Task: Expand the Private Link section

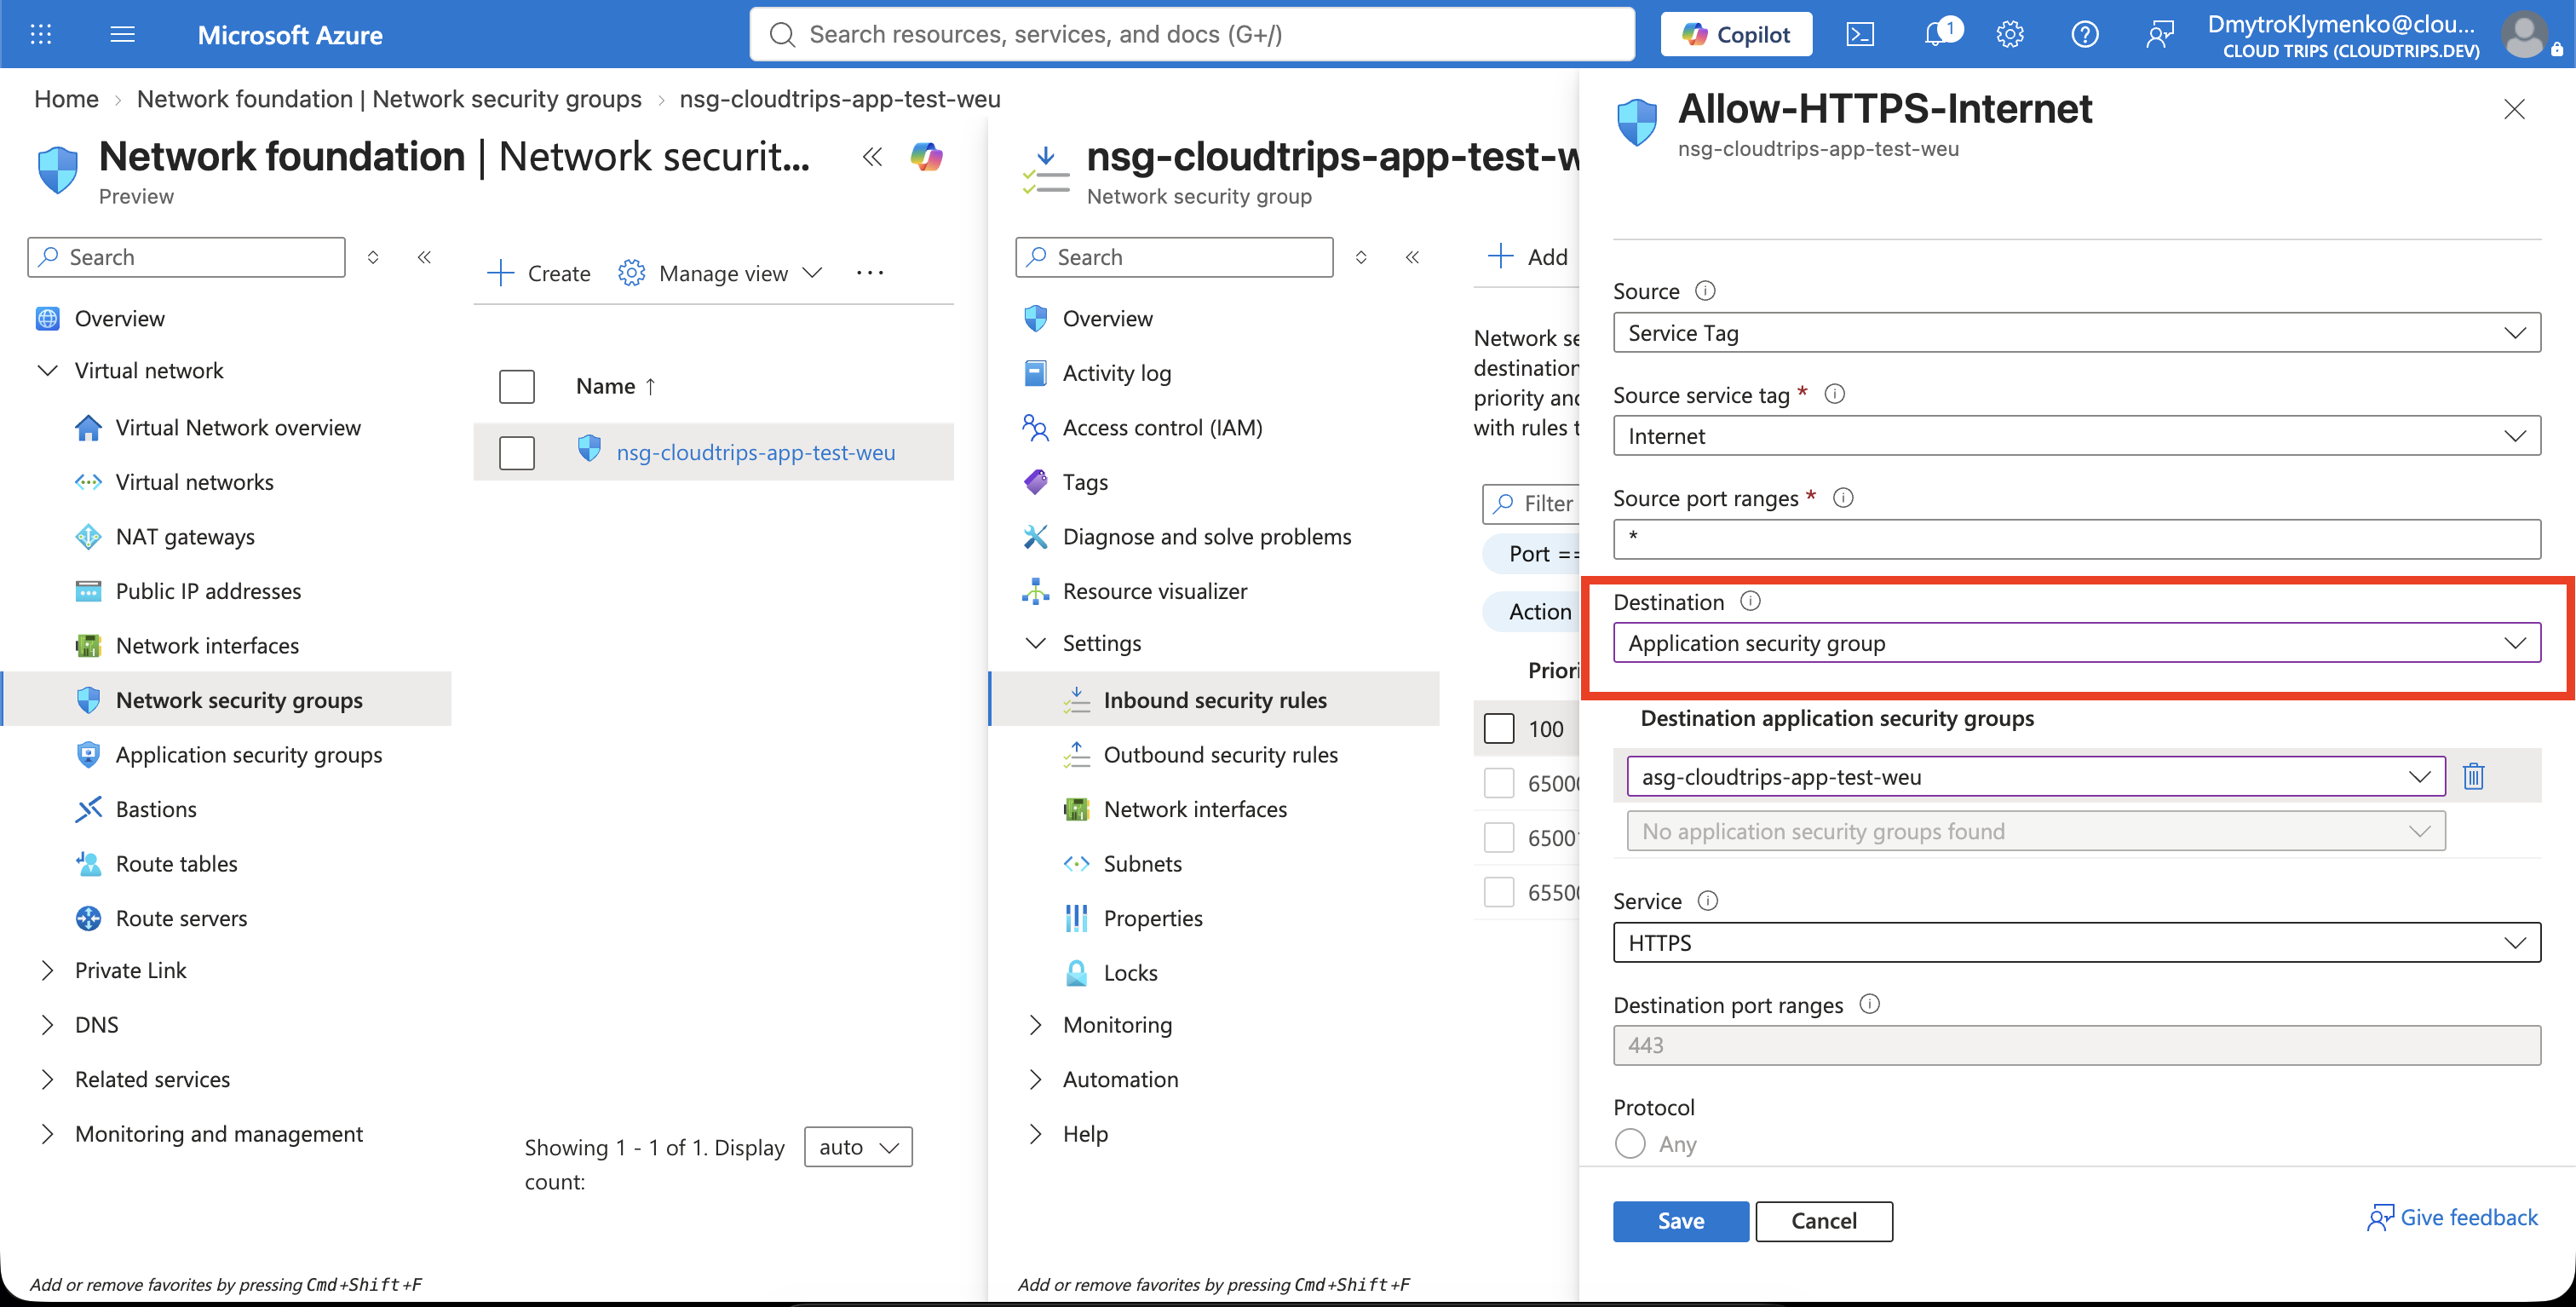Action: pos(47,970)
